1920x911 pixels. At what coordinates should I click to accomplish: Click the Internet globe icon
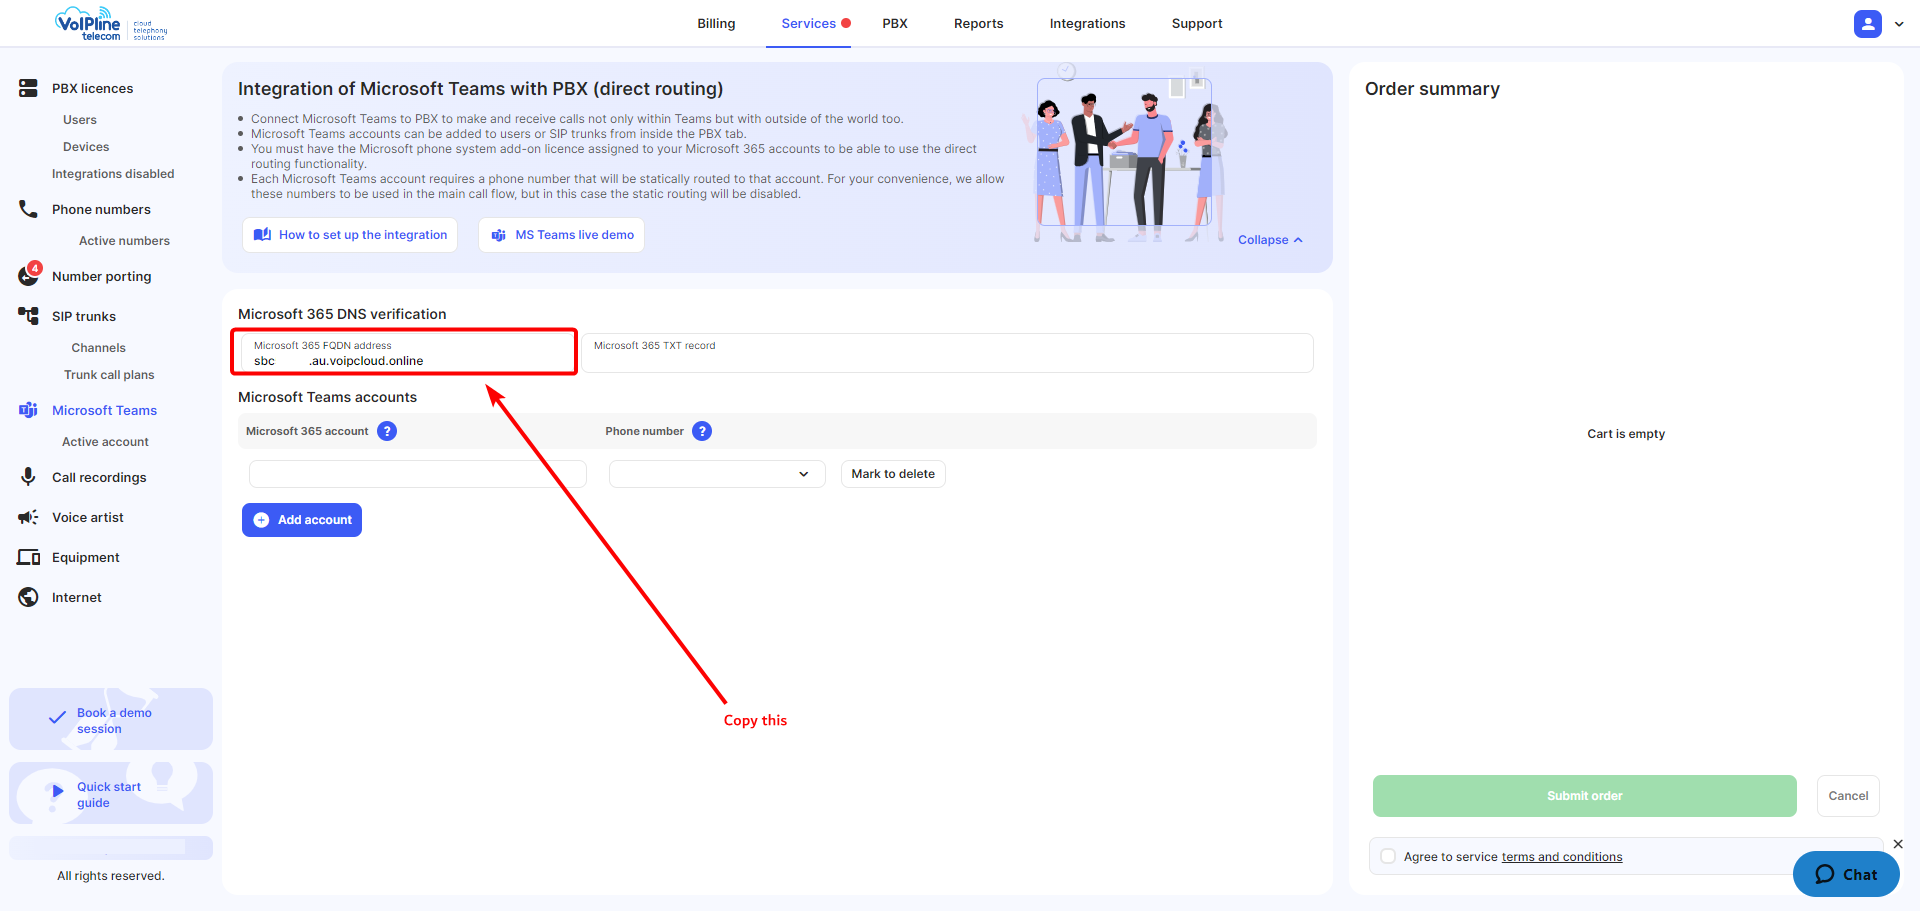coord(28,597)
